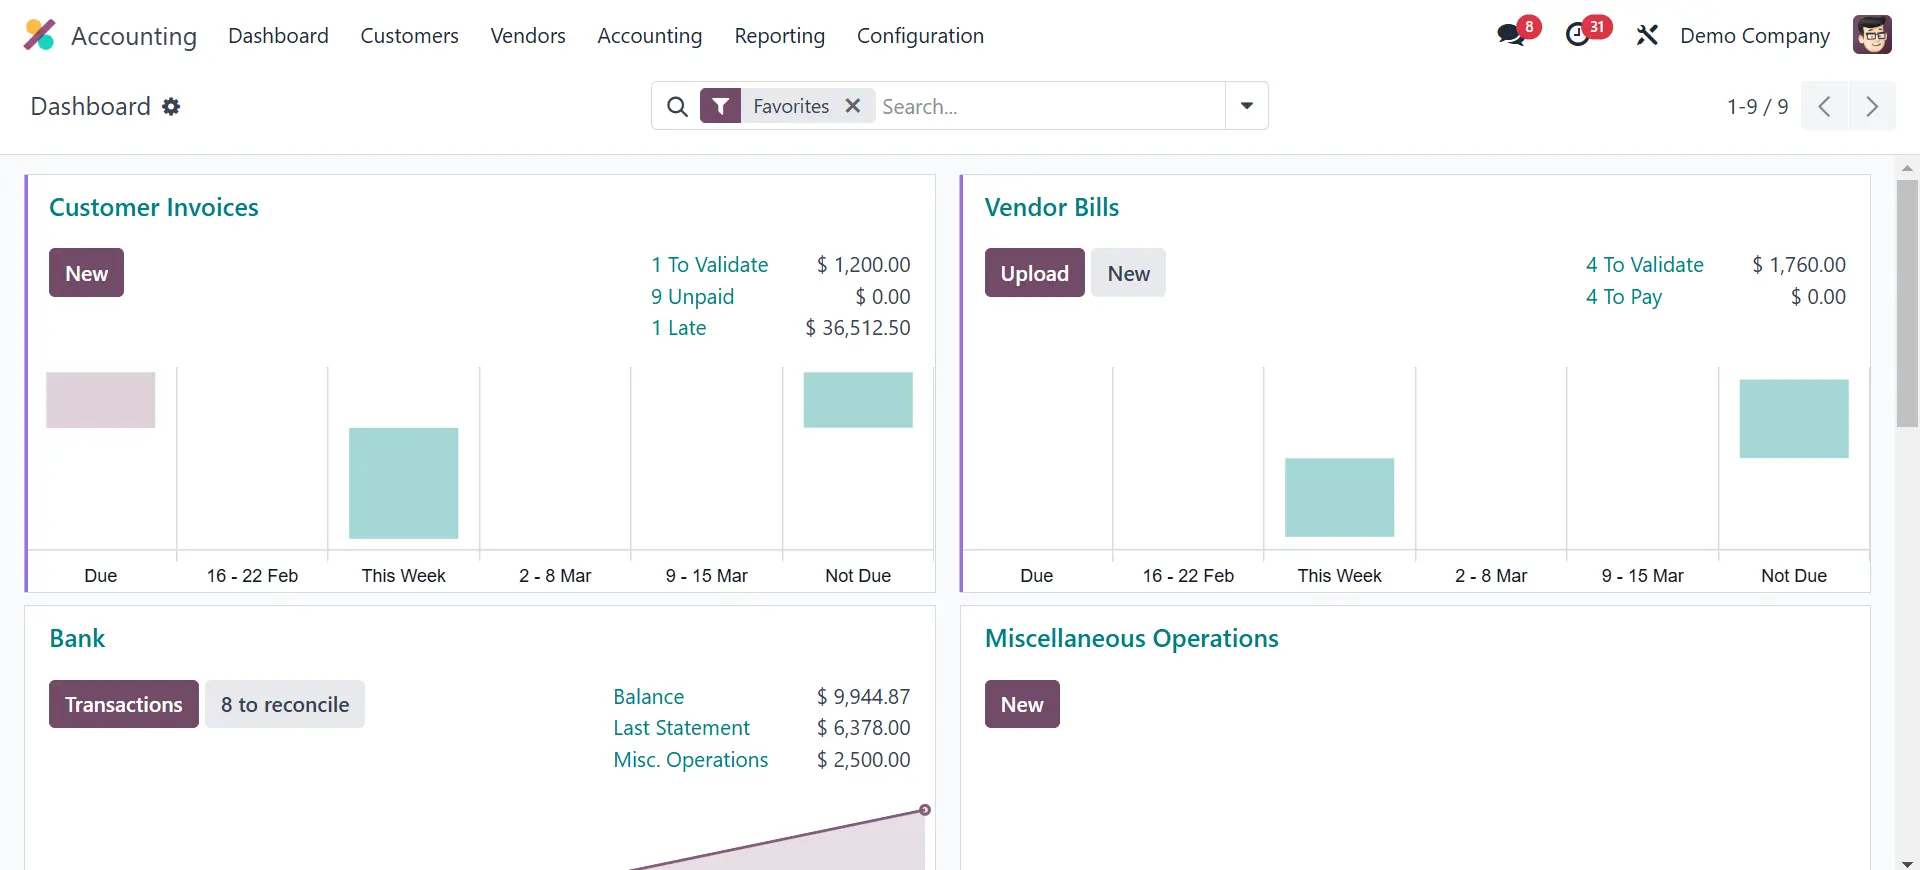Create New vendor bill
This screenshot has height=870, width=1920.
click(x=1128, y=273)
